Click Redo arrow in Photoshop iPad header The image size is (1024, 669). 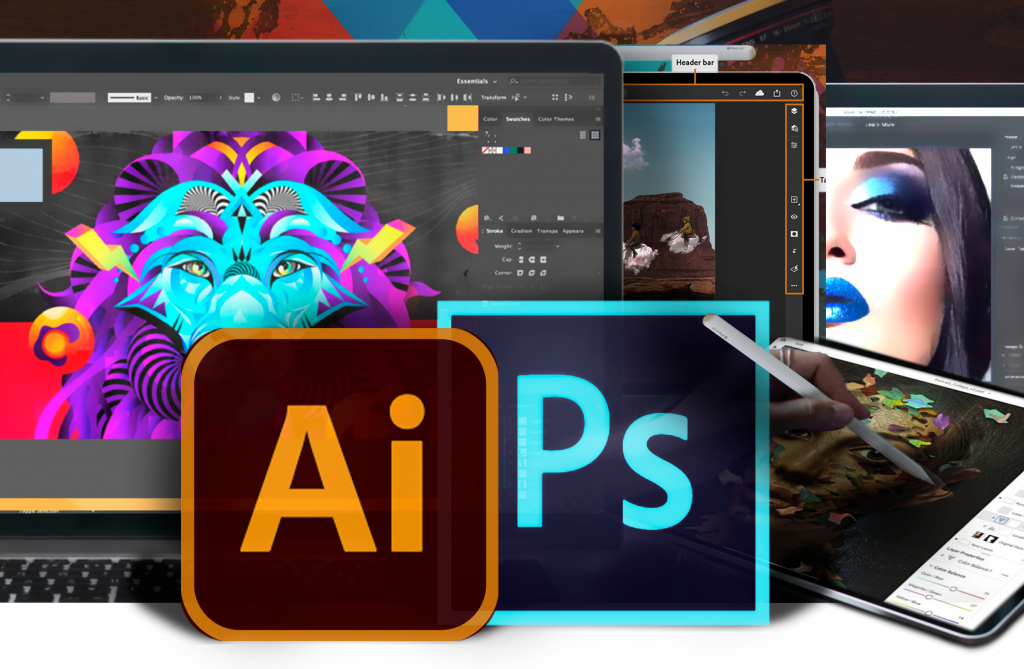coord(743,93)
